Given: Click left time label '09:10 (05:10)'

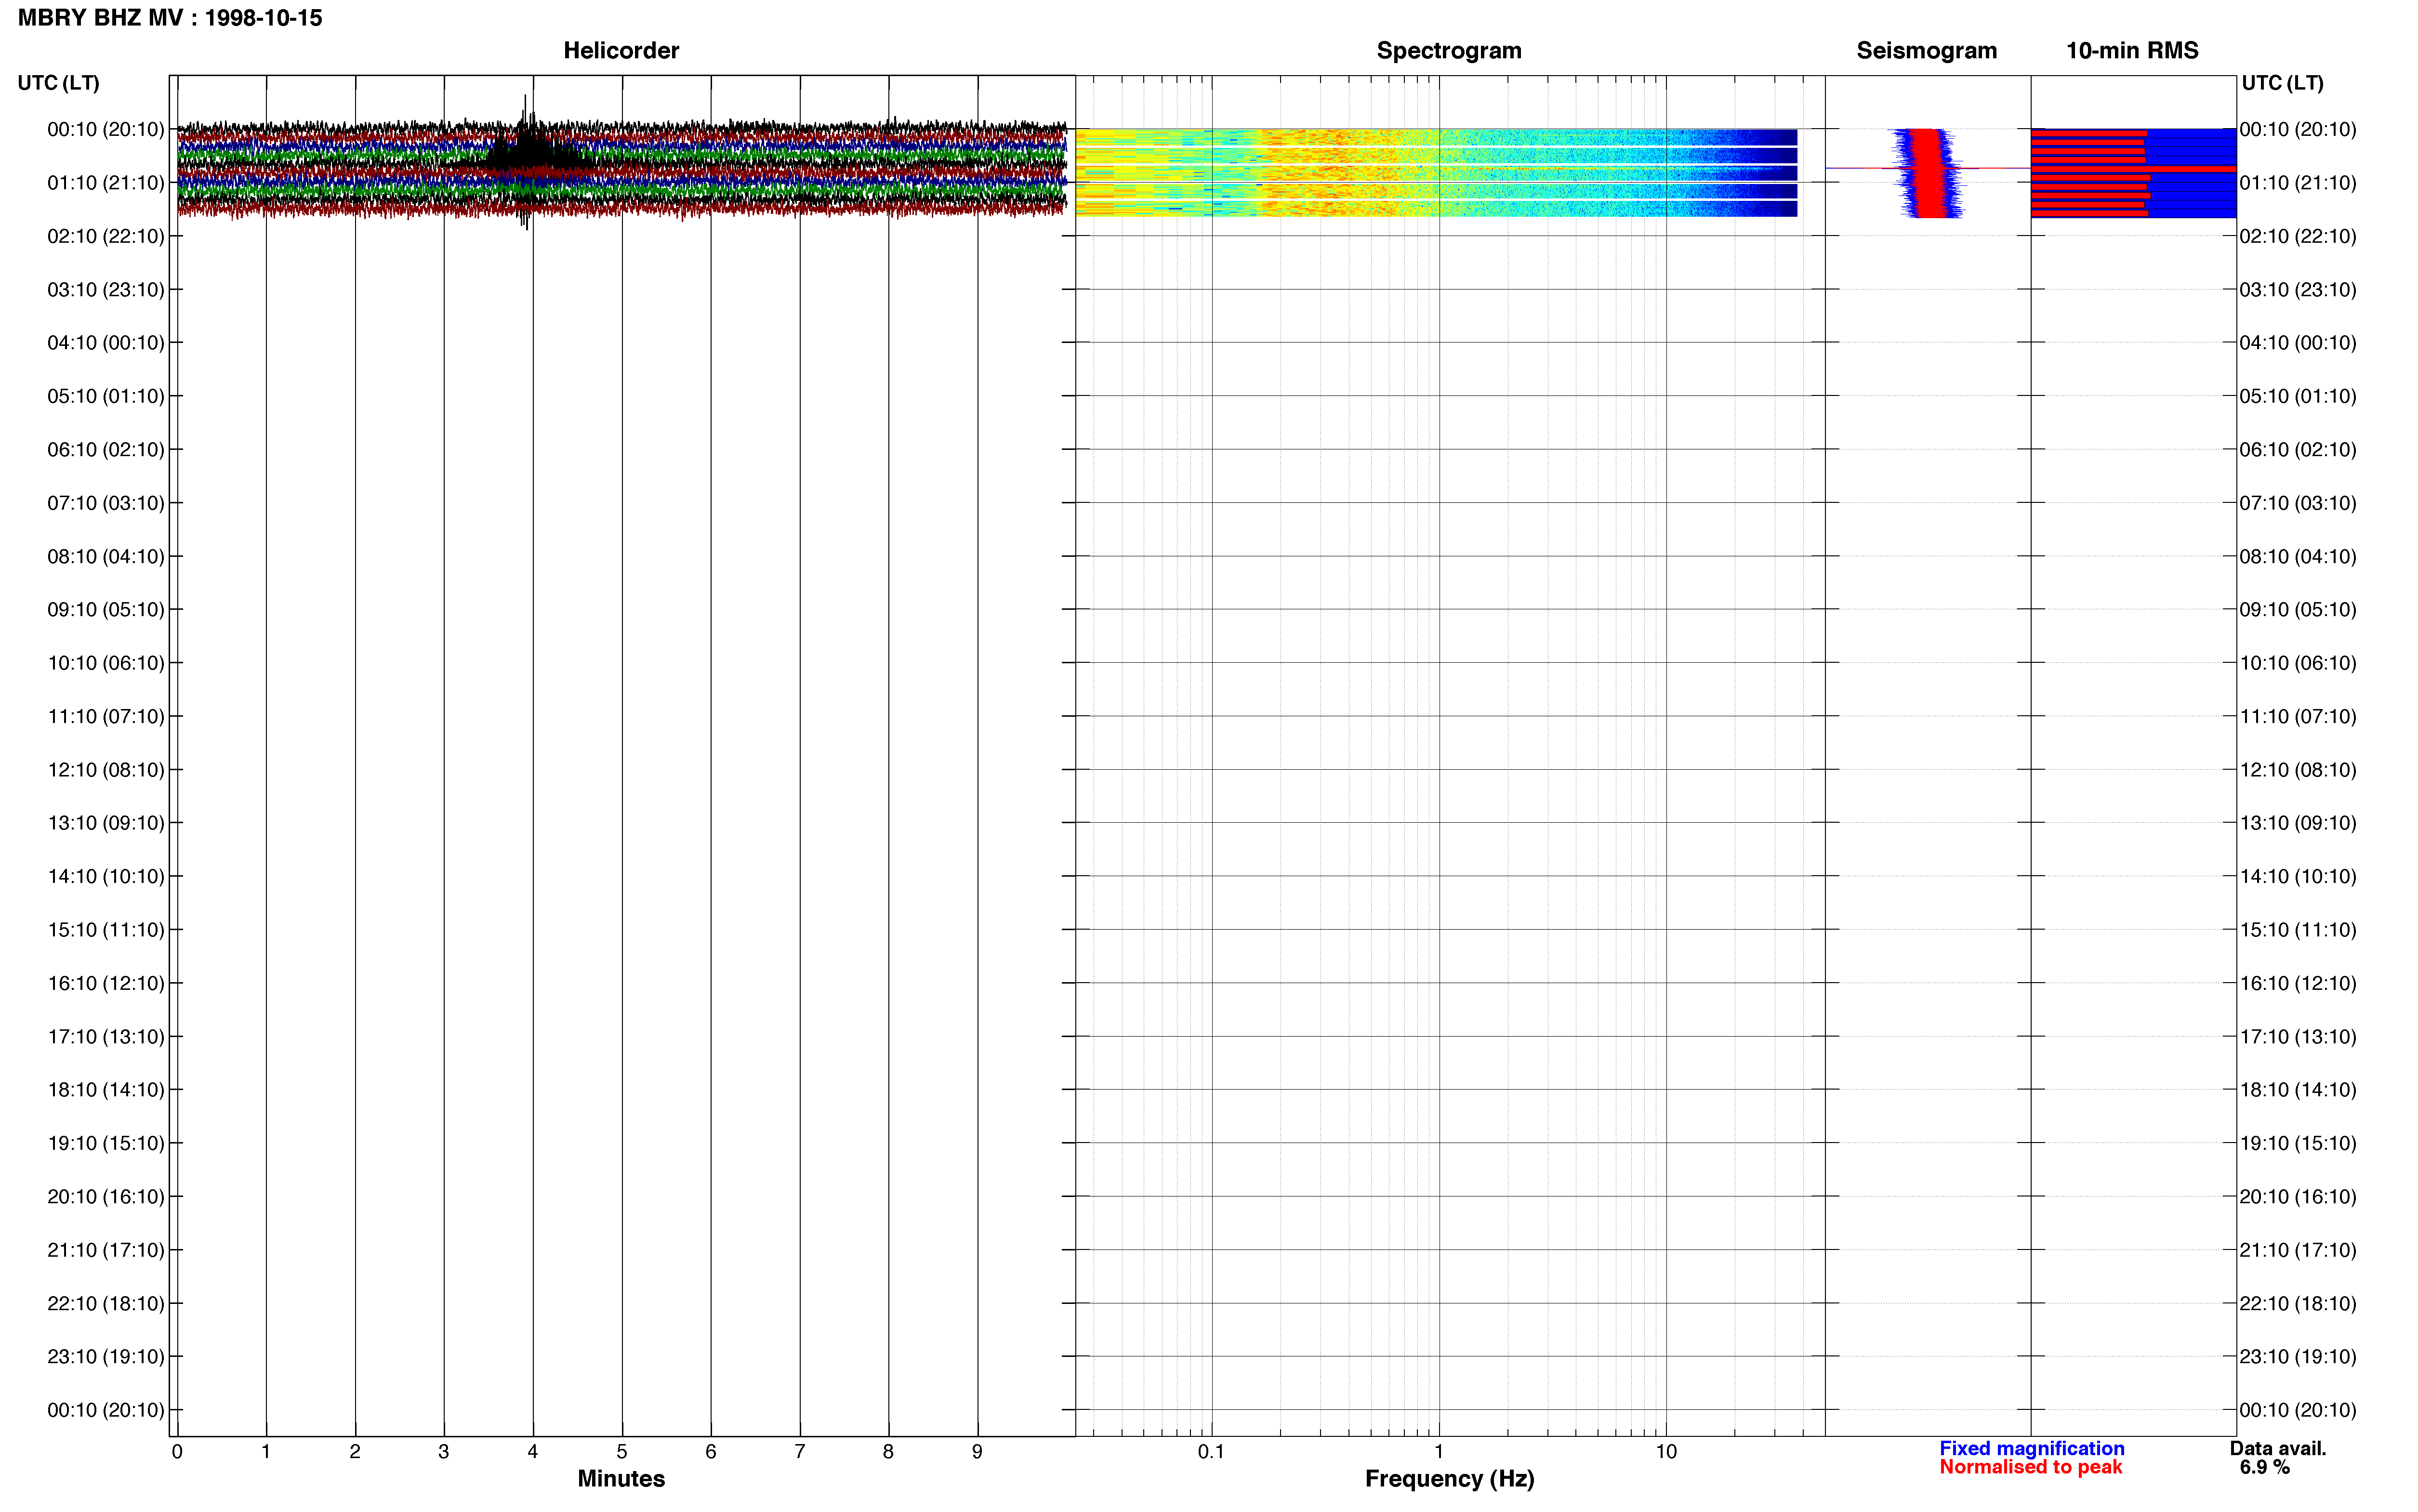Looking at the screenshot, I should [x=106, y=610].
